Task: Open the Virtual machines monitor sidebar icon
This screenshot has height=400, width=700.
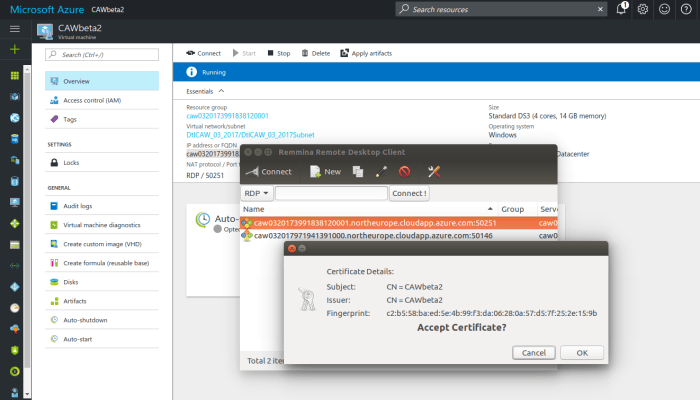Action: pyautogui.click(x=15, y=202)
